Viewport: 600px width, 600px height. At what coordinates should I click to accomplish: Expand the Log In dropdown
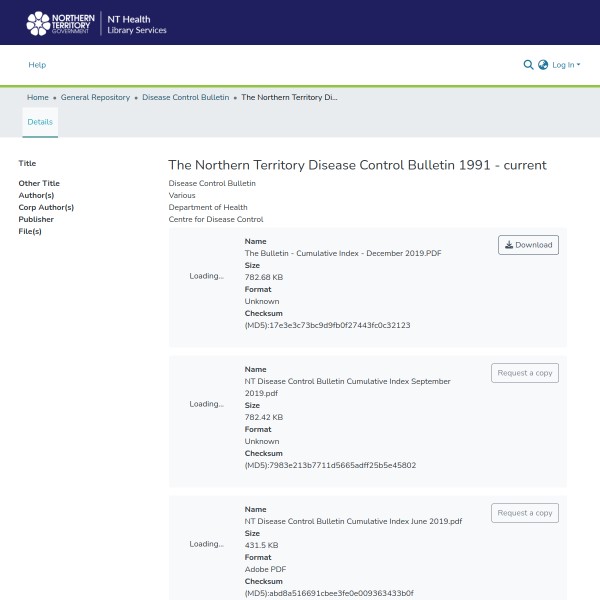pos(565,65)
